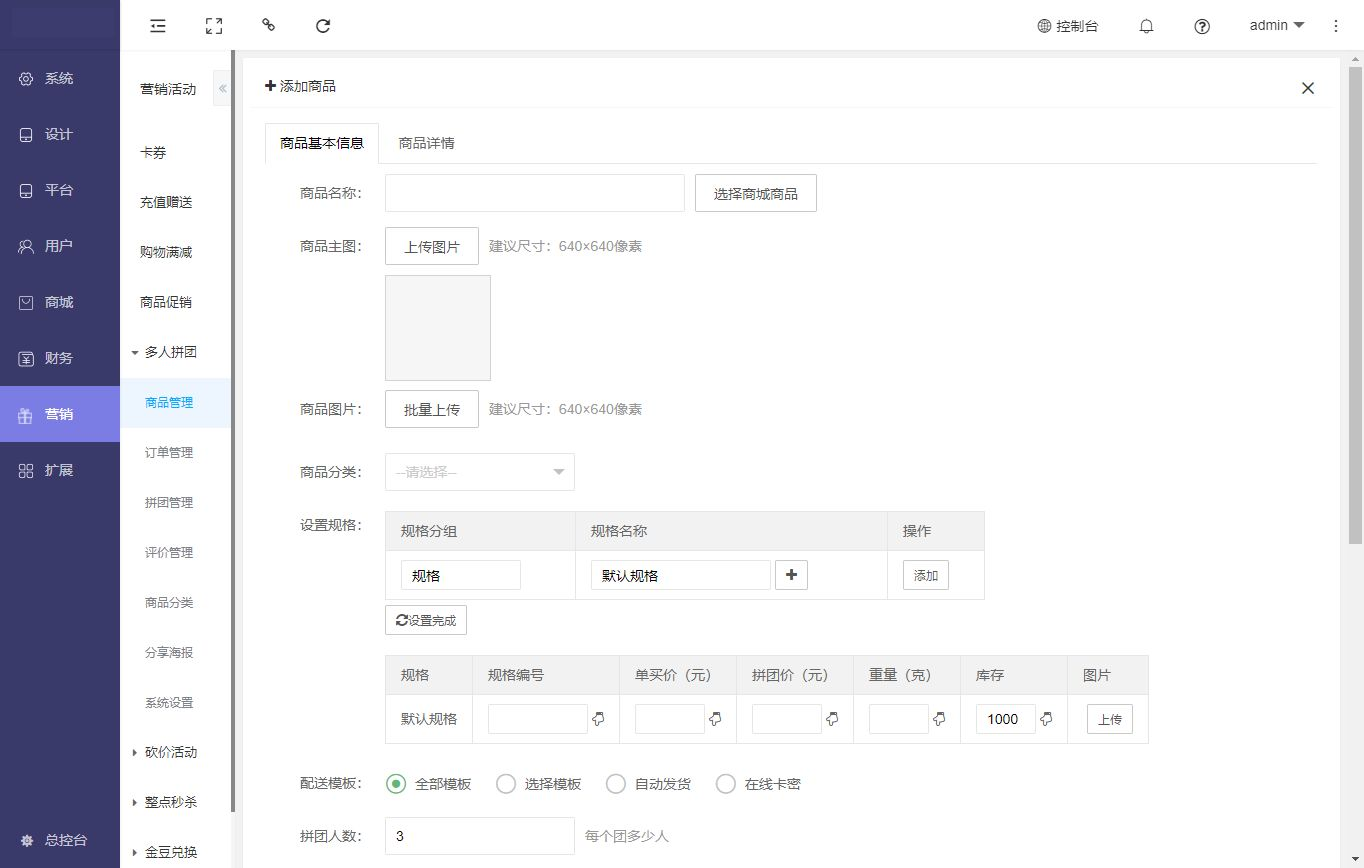Open the 商品分类 dropdown selector

480,472
